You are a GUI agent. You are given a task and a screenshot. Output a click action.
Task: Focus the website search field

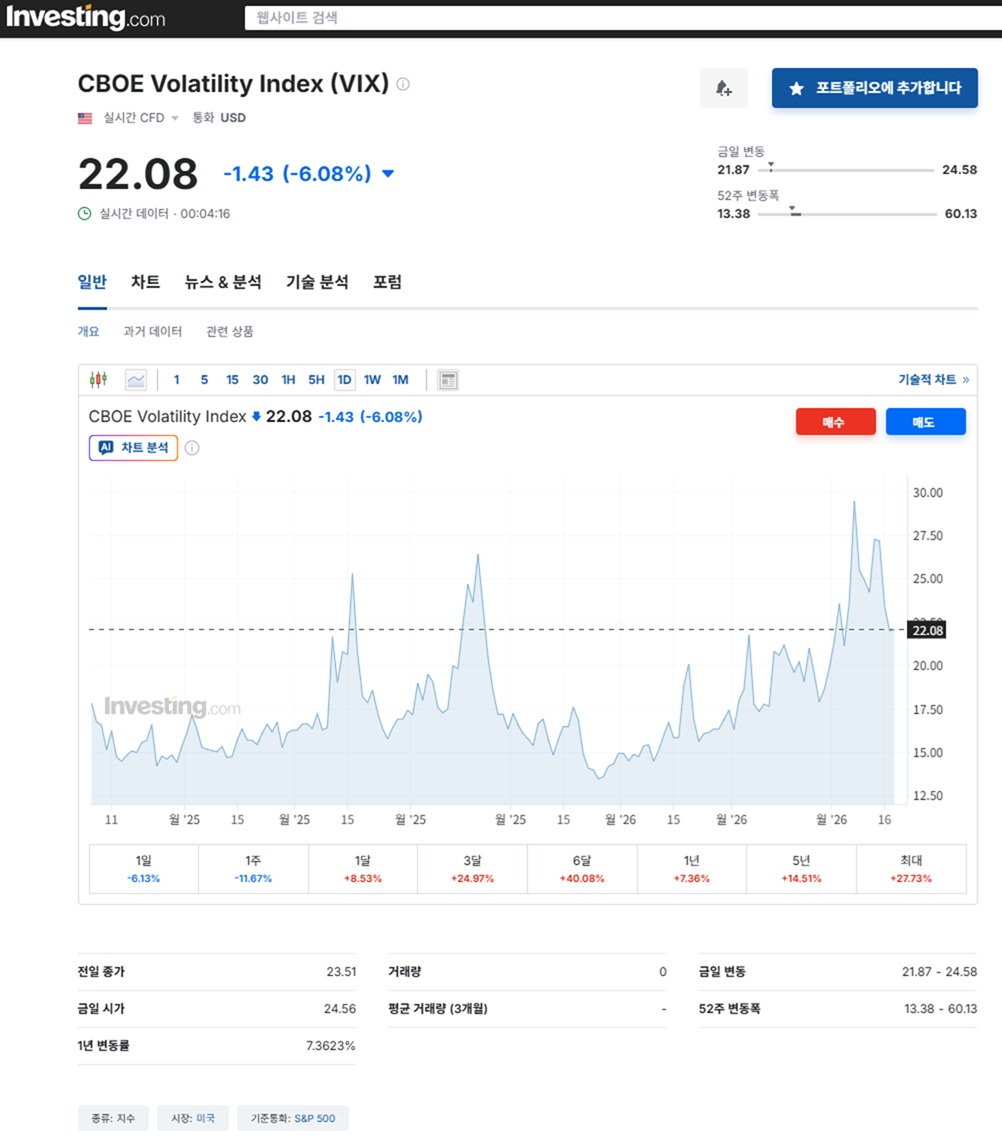pyautogui.click(x=623, y=17)
